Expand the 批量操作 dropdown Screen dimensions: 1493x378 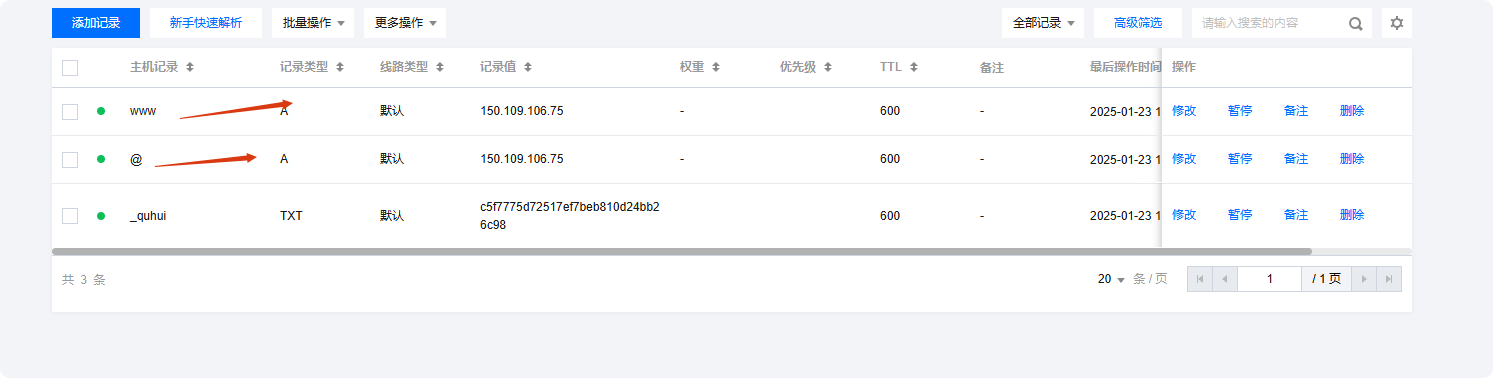(313, 23)
